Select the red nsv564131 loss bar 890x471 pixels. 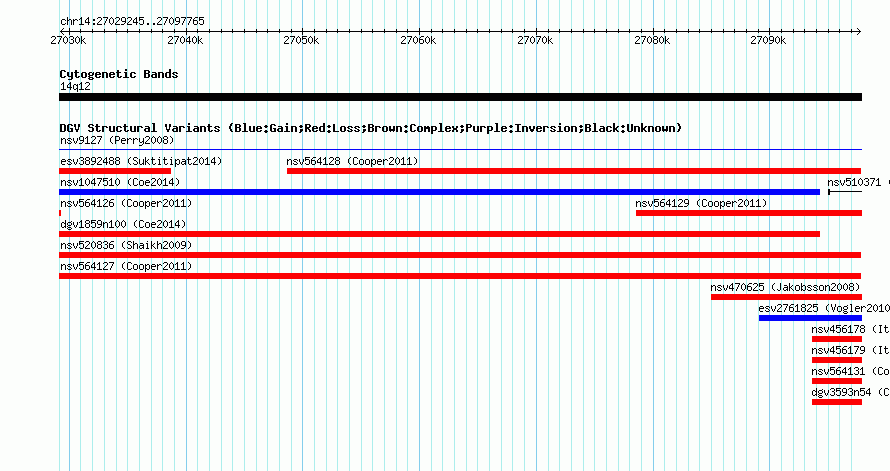coord(837,381)
